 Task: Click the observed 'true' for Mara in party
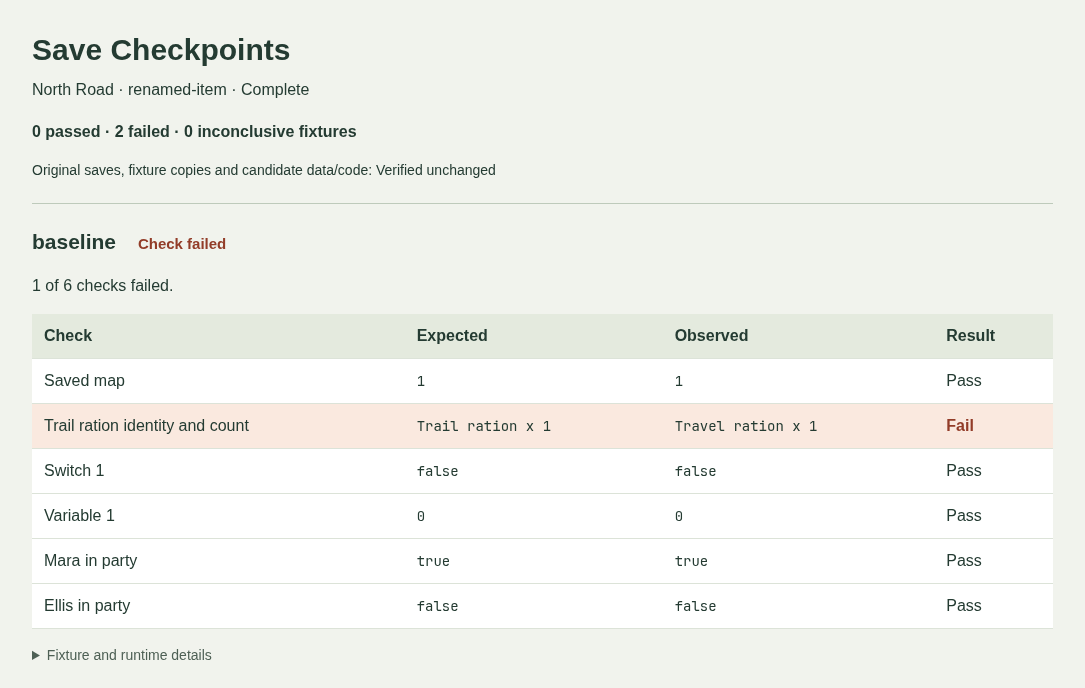(691, 561)
